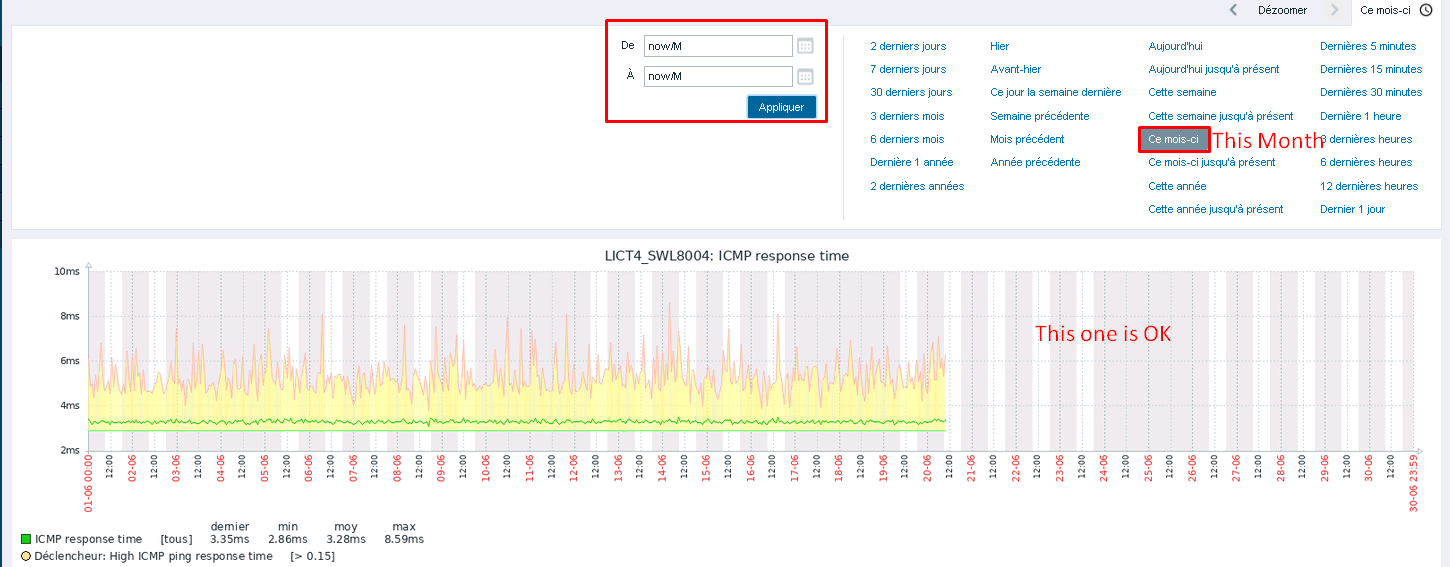Select the Aujourd'hui preset
The width and height of the screenshot is (1450, 567).
(x=1175, y=46)
